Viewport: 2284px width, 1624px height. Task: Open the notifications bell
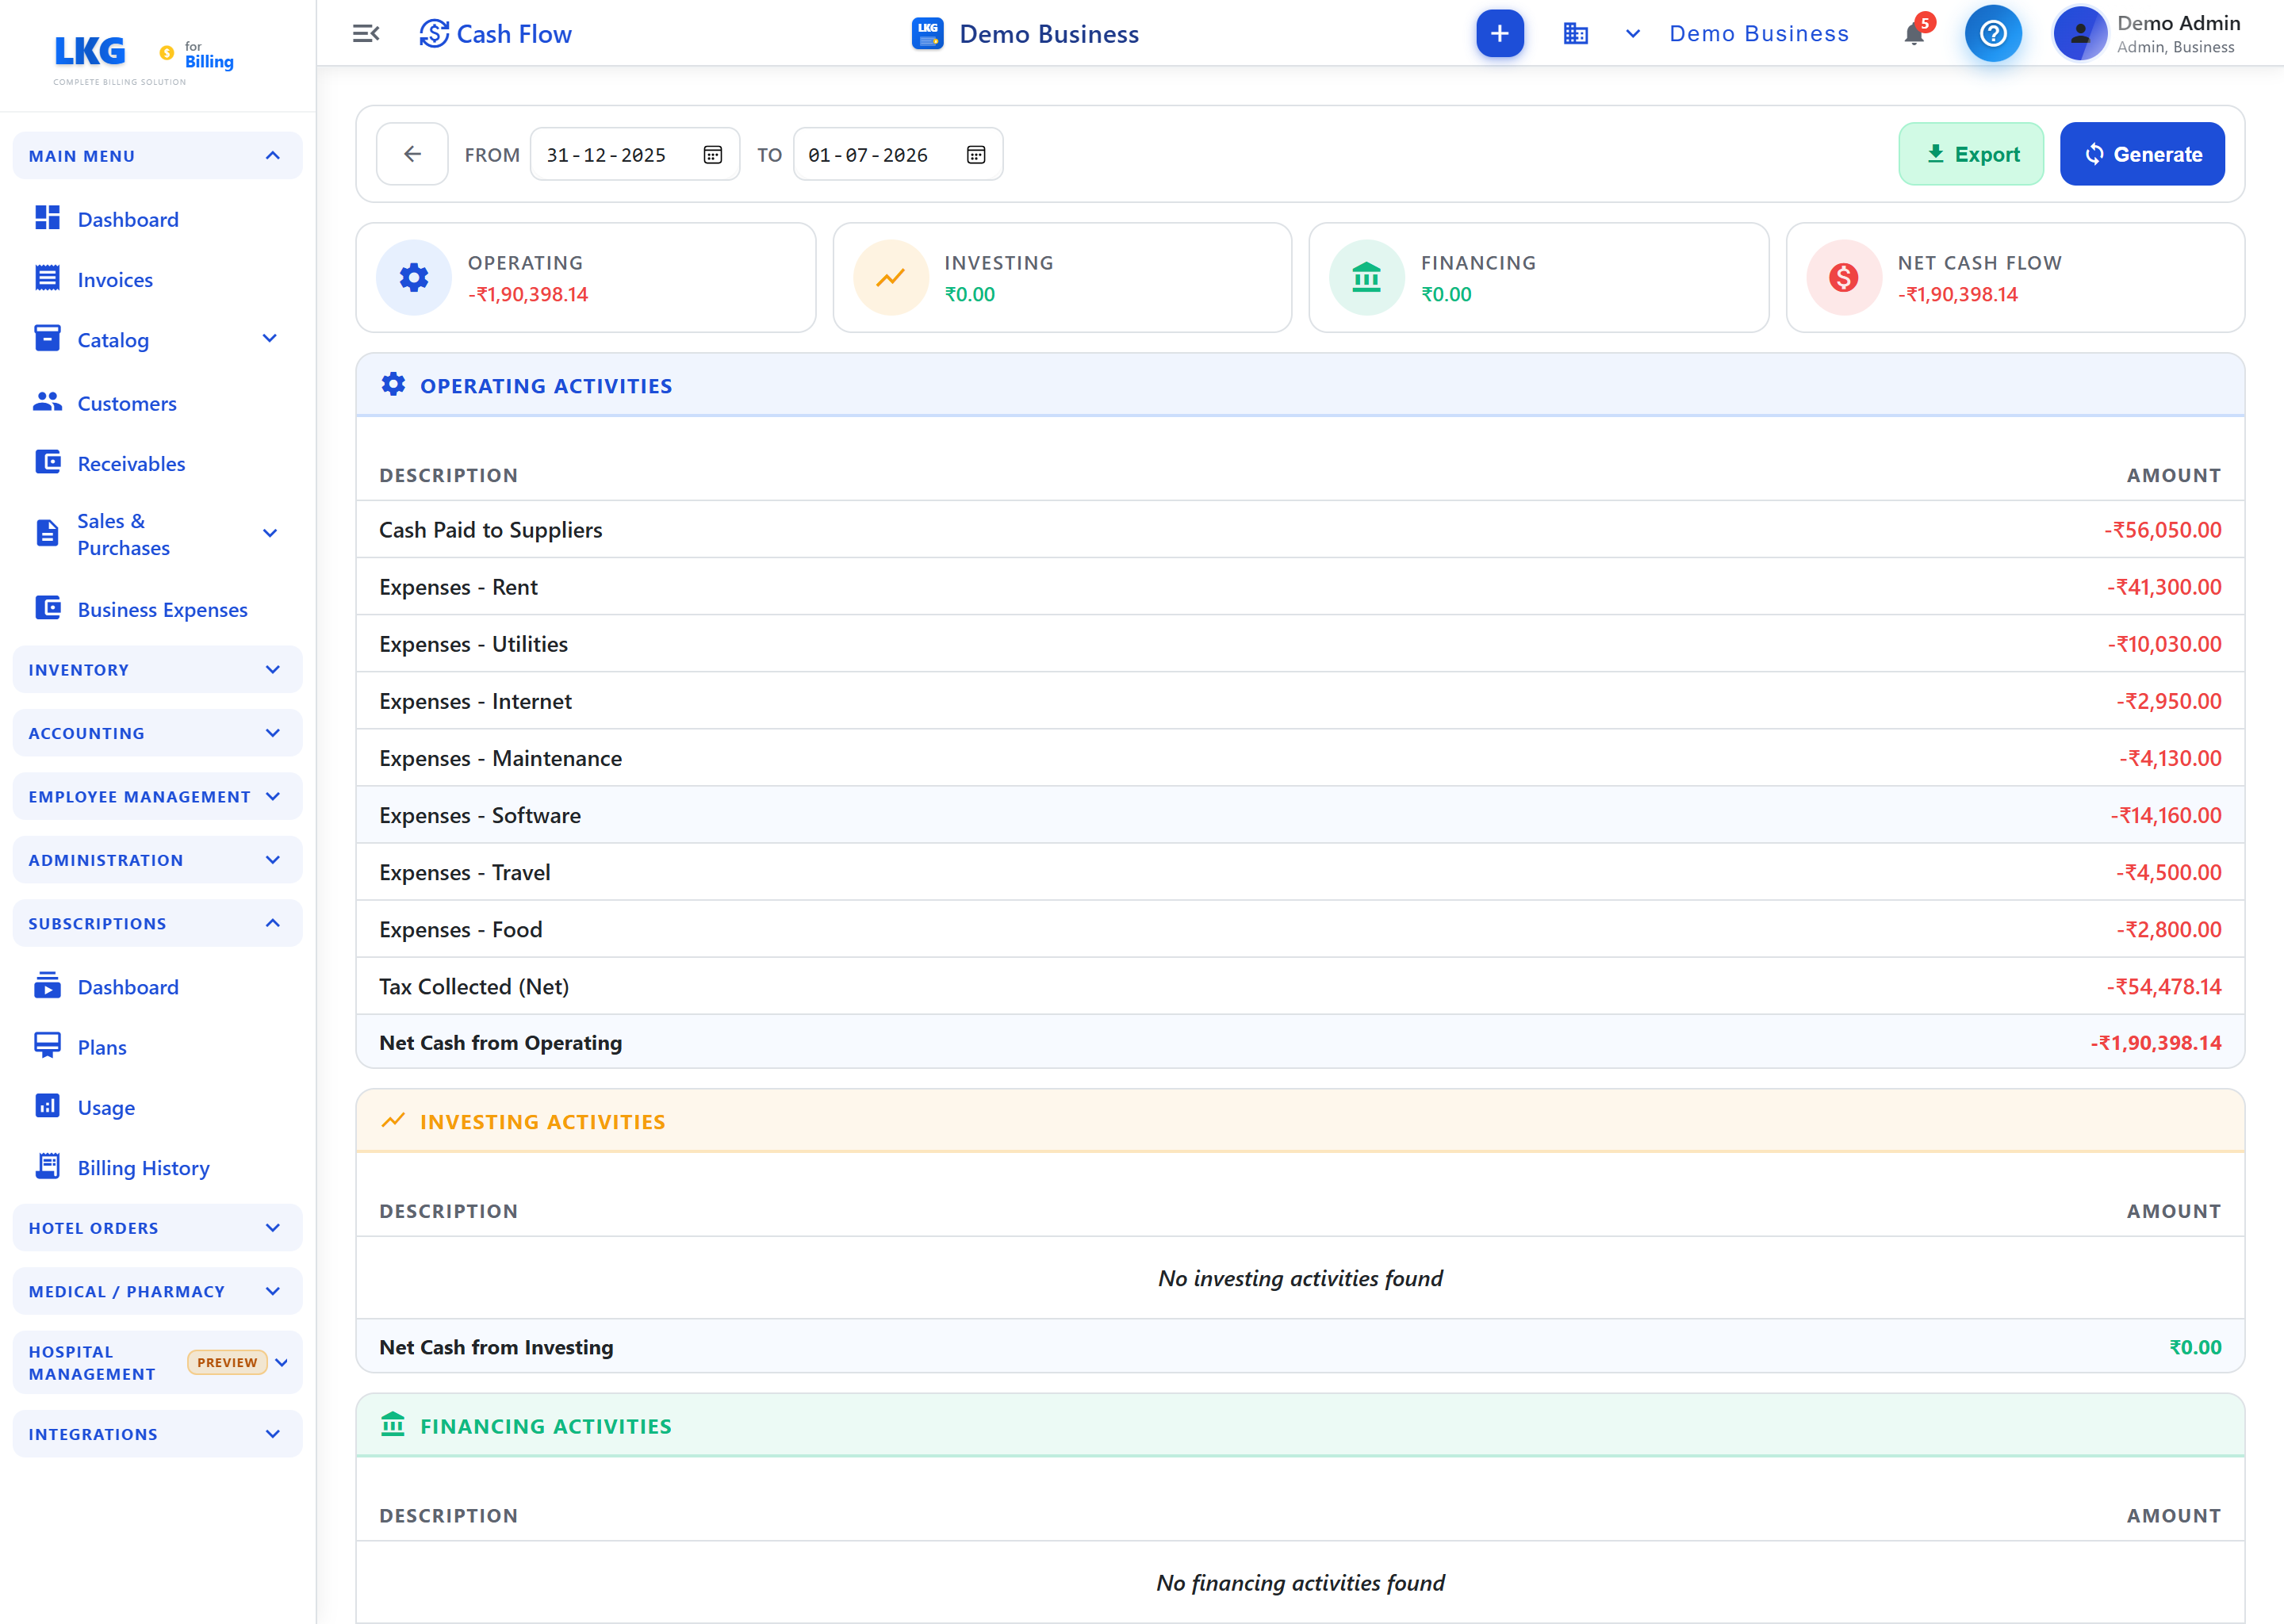[1913, 34]
